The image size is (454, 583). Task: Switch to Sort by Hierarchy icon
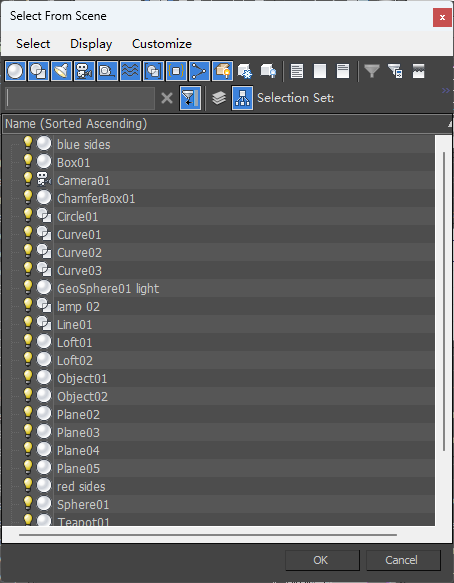(242, 99)
